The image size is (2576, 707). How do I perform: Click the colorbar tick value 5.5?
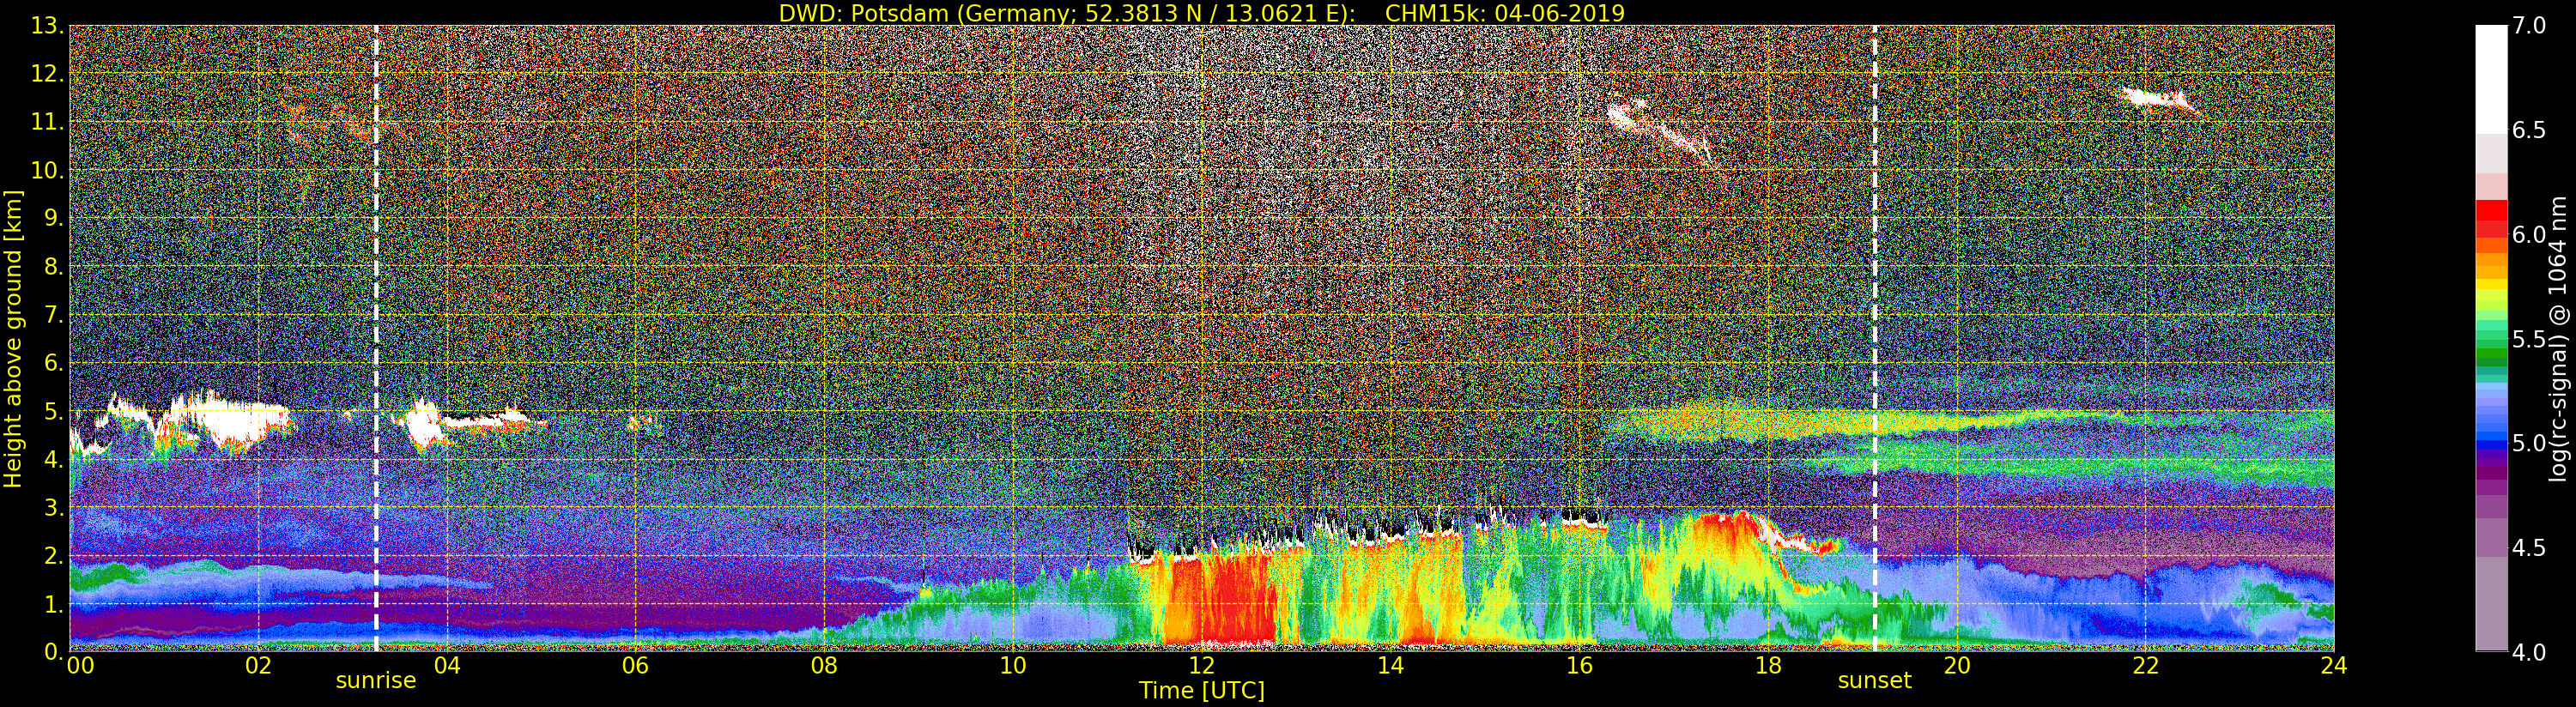(2529, 339)
